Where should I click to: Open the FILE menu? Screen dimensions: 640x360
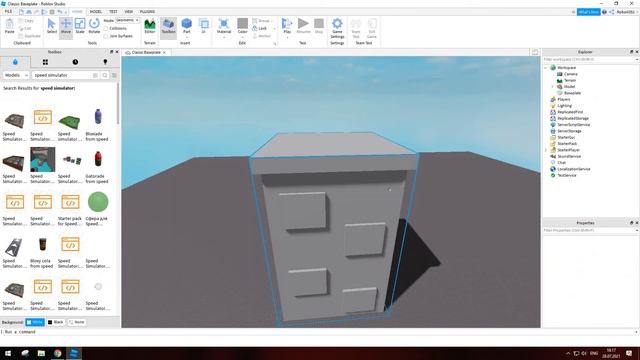(x=8, y=12)
